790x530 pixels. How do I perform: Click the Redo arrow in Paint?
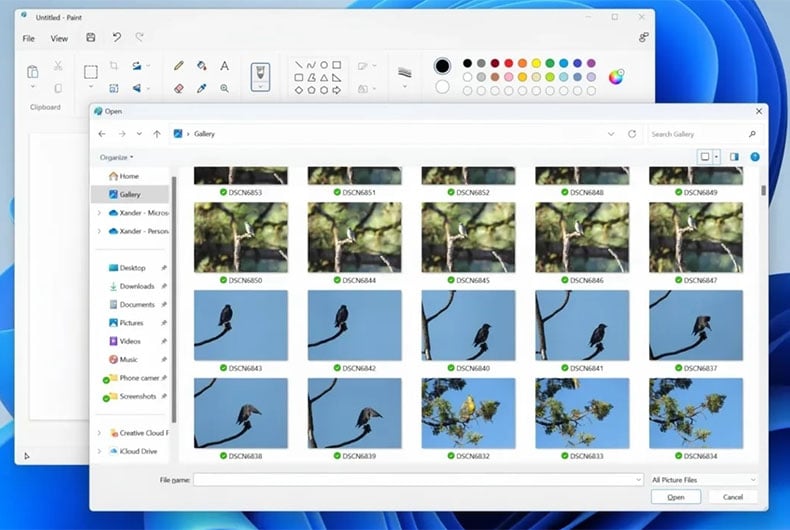[140, 37]
